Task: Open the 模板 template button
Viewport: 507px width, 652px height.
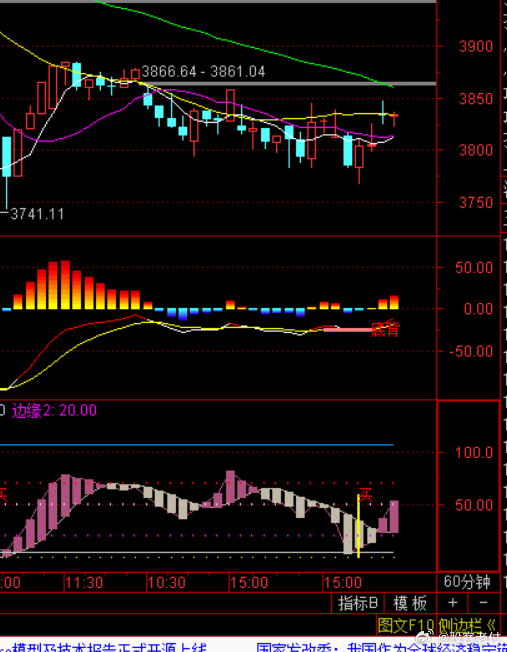Action: tap(410, 603)
